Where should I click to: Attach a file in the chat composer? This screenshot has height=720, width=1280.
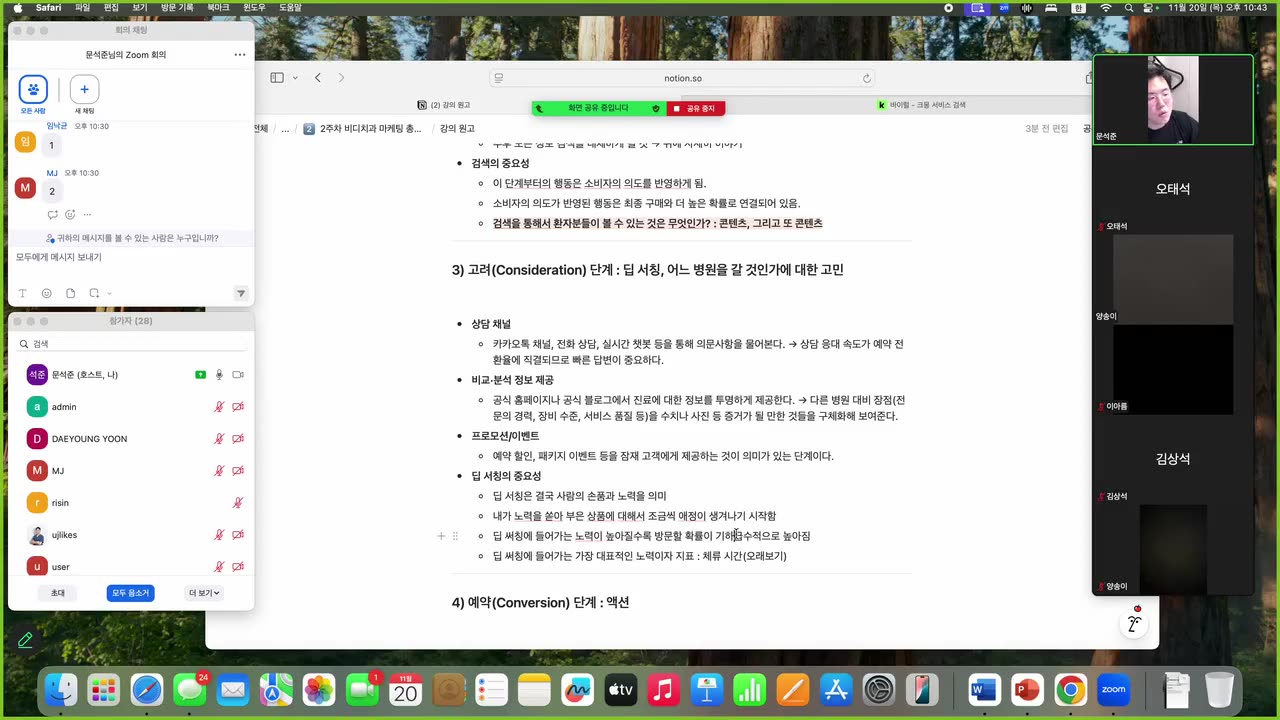coord(70,293)
